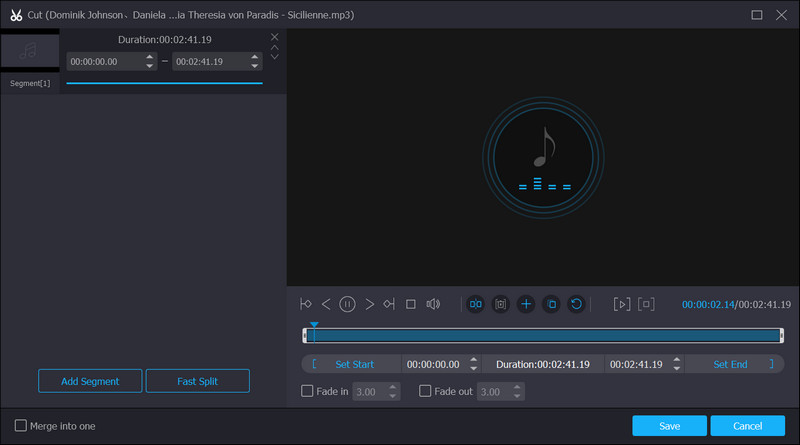Enable the Fade in checkbox

pyautogui.click(x=308, y=391)
